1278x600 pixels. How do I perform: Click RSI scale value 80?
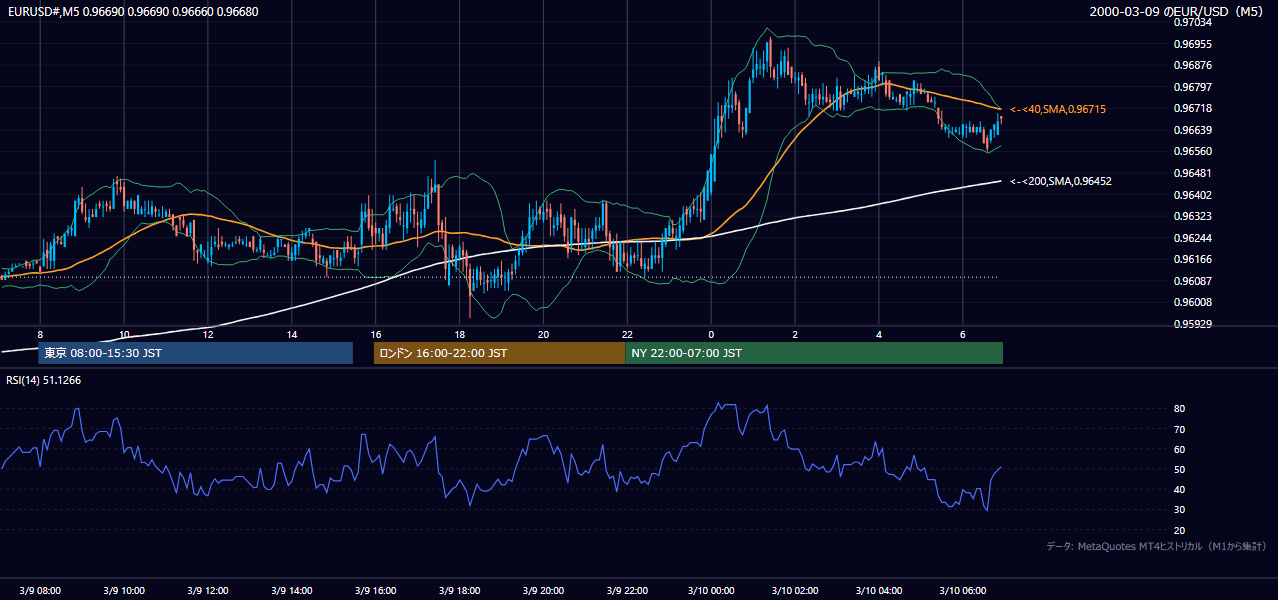click(x=1179, y=409)
